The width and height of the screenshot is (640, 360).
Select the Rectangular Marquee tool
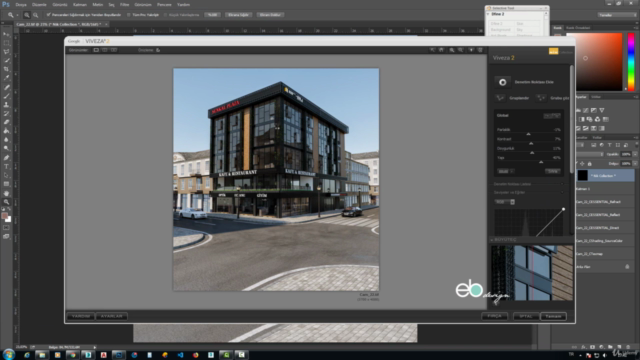[x=6, y=43]
